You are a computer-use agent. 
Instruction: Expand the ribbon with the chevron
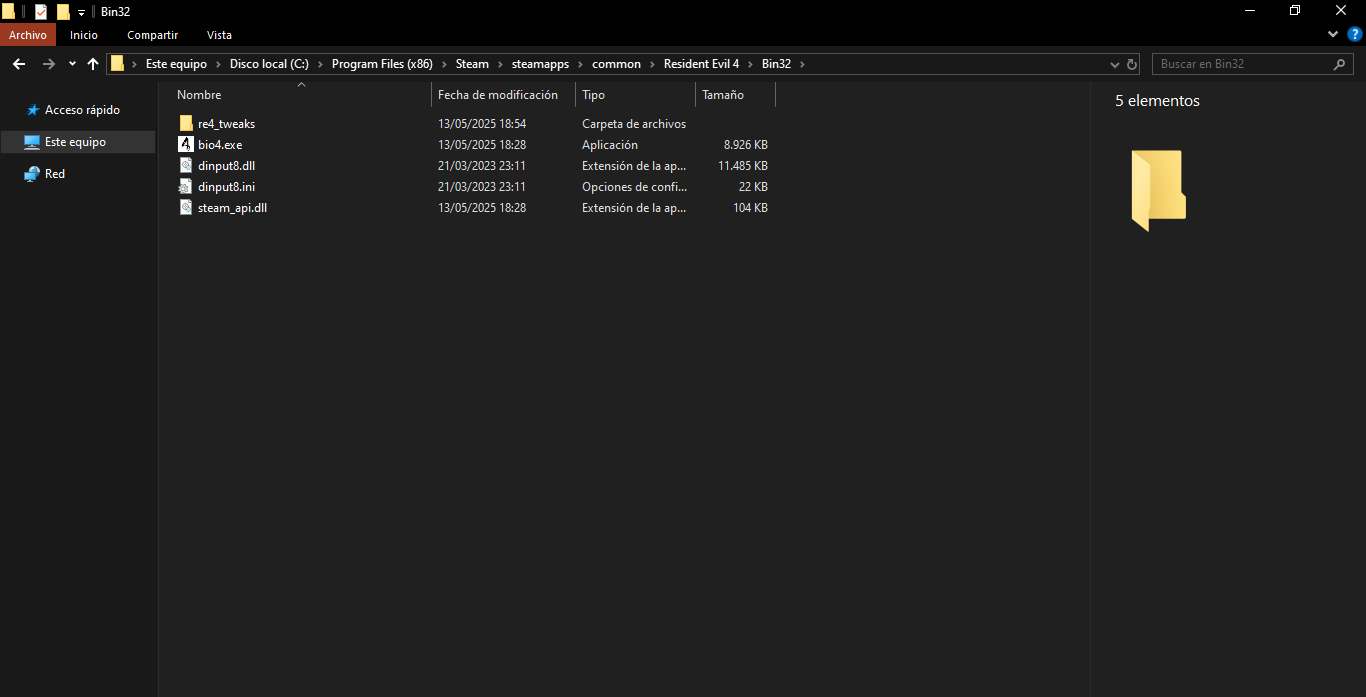pos(1333,34)
